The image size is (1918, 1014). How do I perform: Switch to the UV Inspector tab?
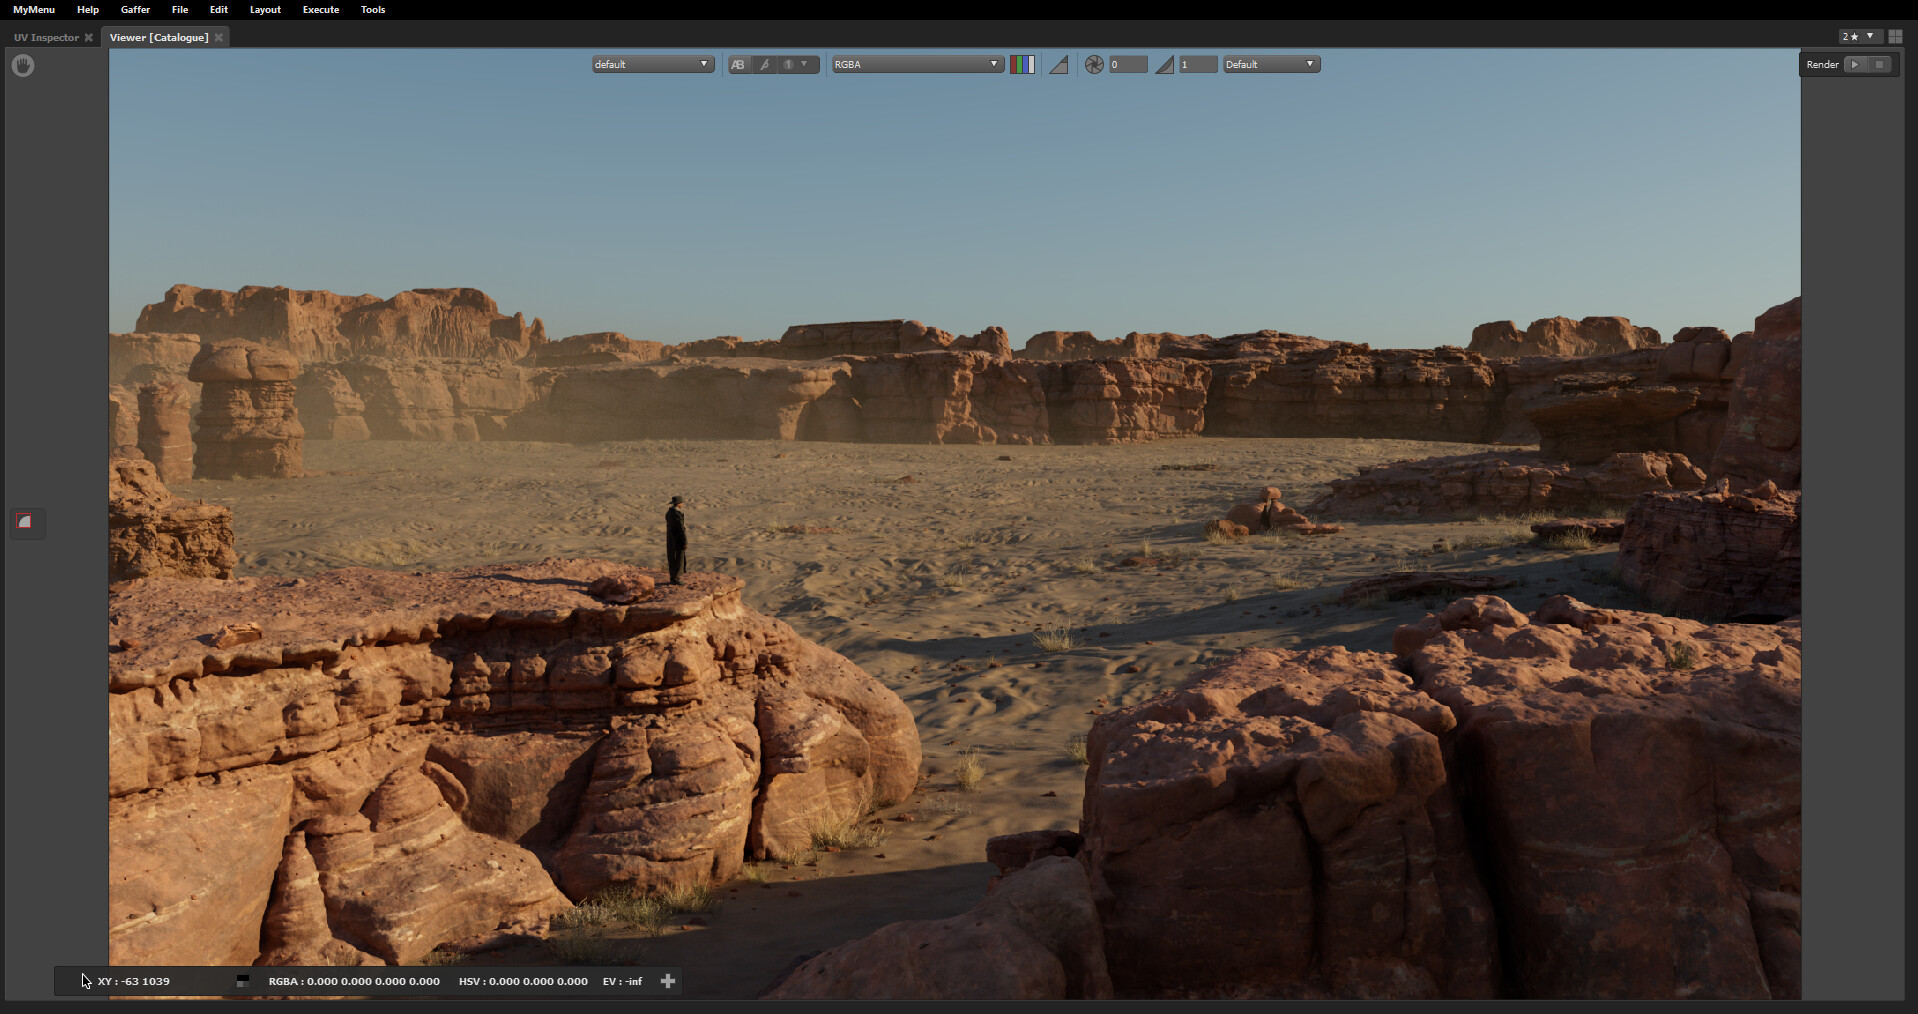pos(45,37)
